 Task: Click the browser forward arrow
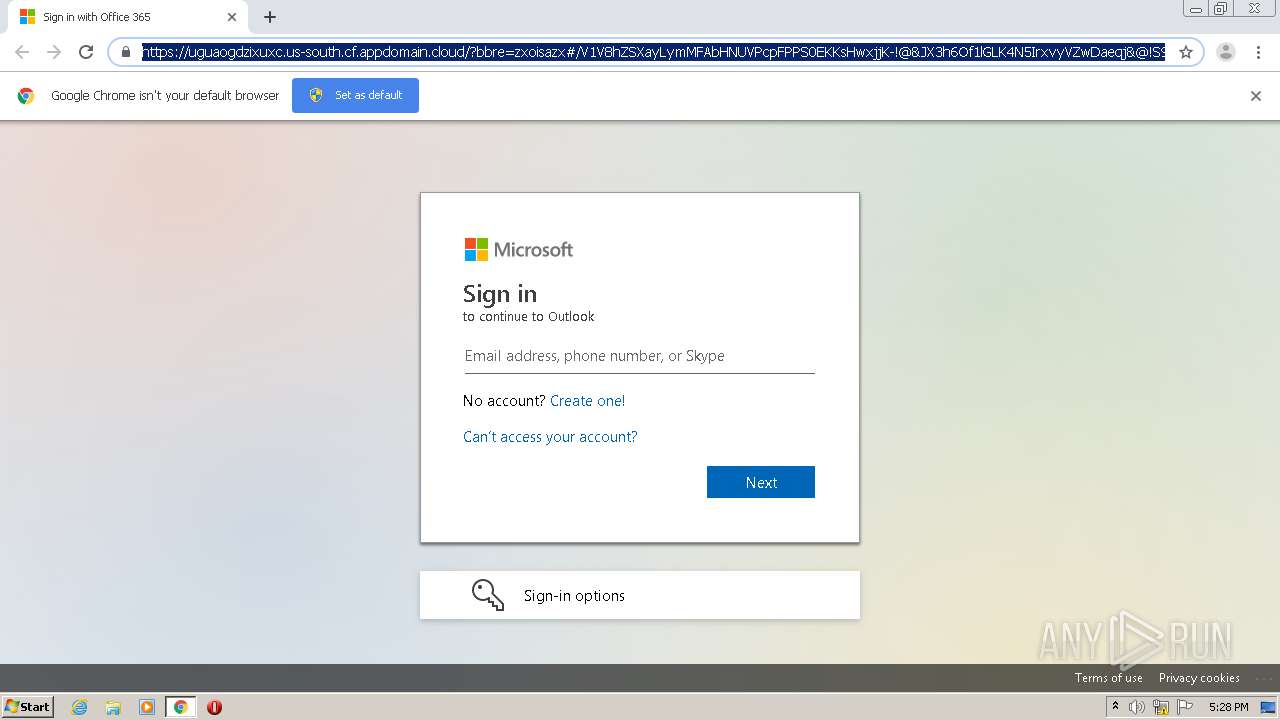[54, 52]
